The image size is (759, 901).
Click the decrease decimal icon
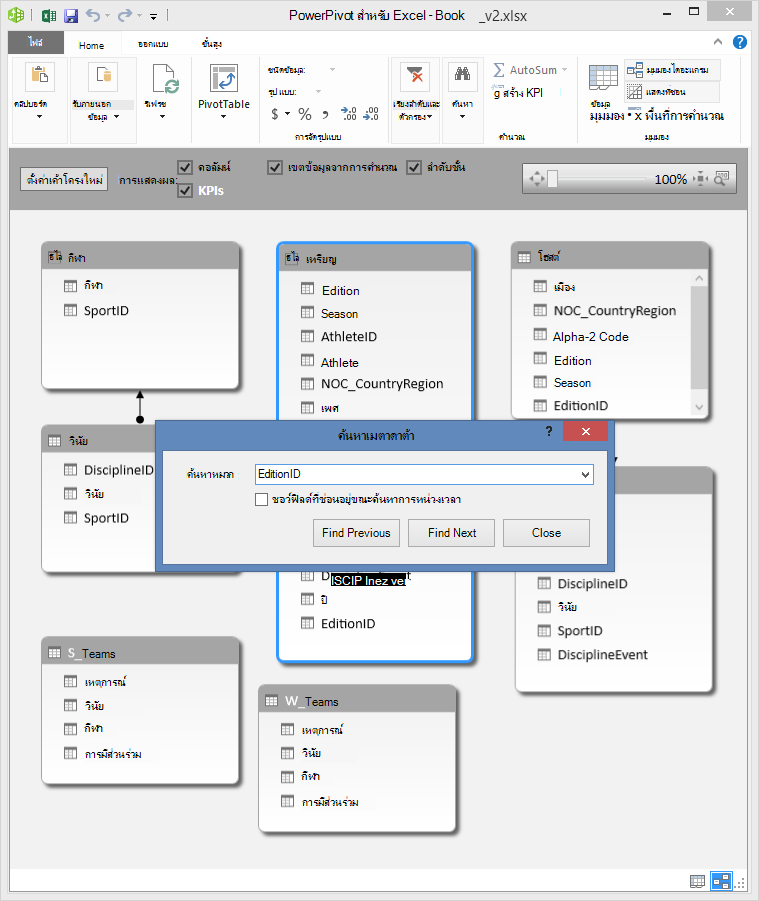click(371, 114)
